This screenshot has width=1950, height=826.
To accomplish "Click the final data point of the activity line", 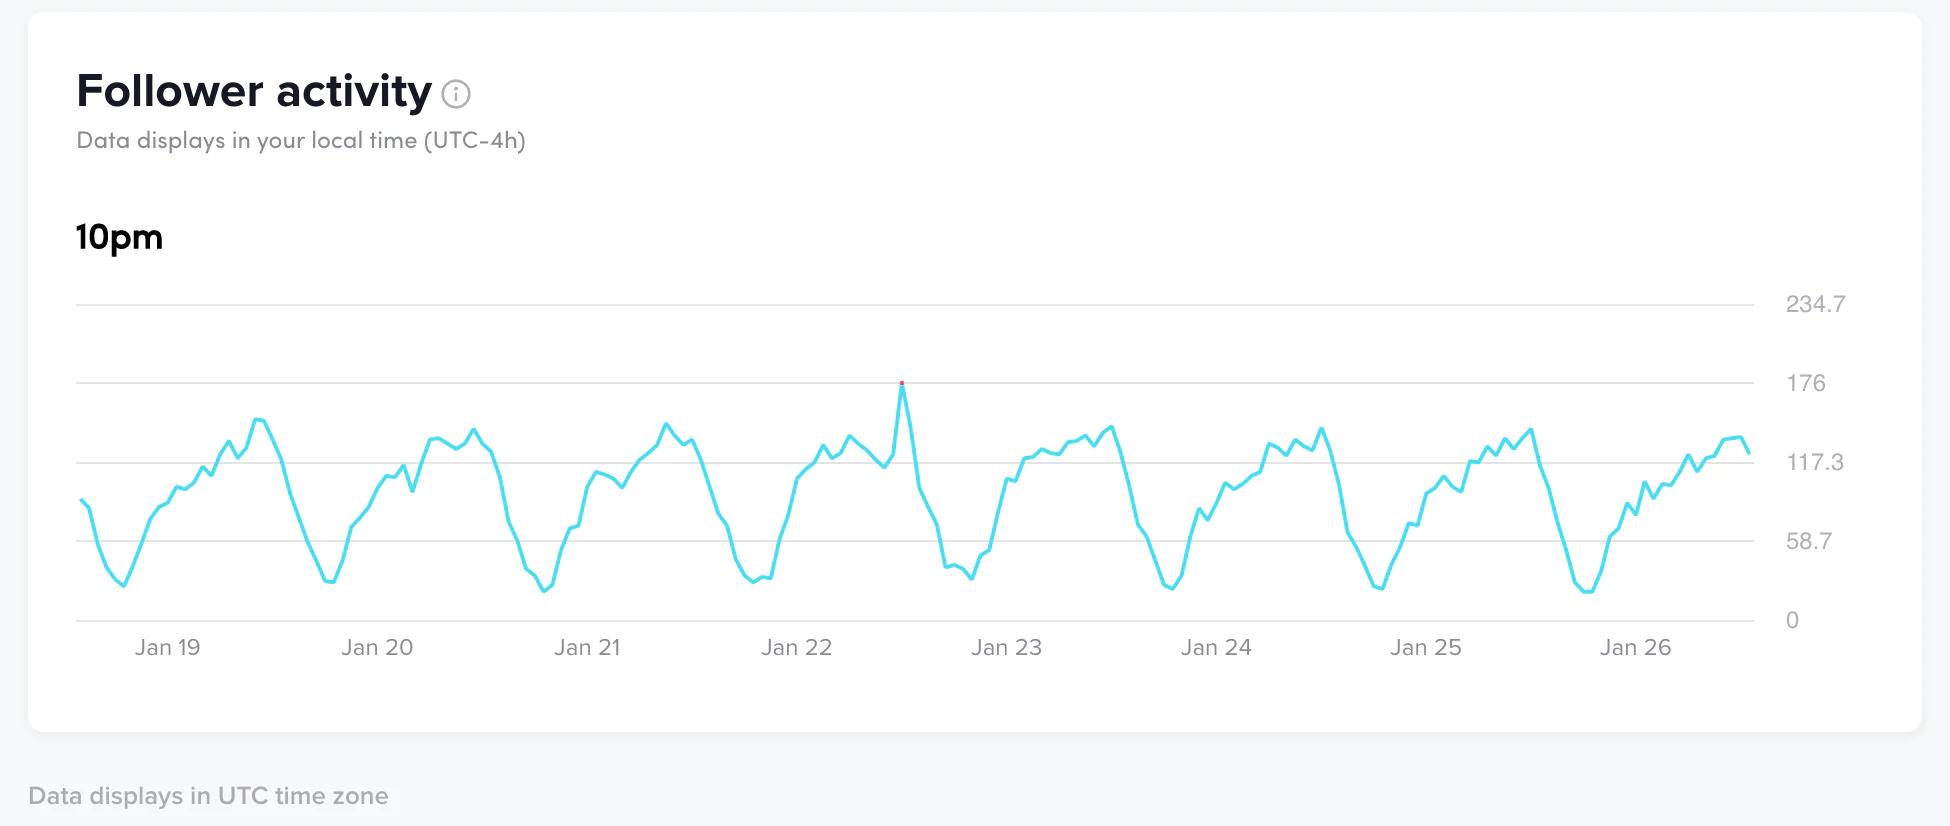I will click(1749, 453).
